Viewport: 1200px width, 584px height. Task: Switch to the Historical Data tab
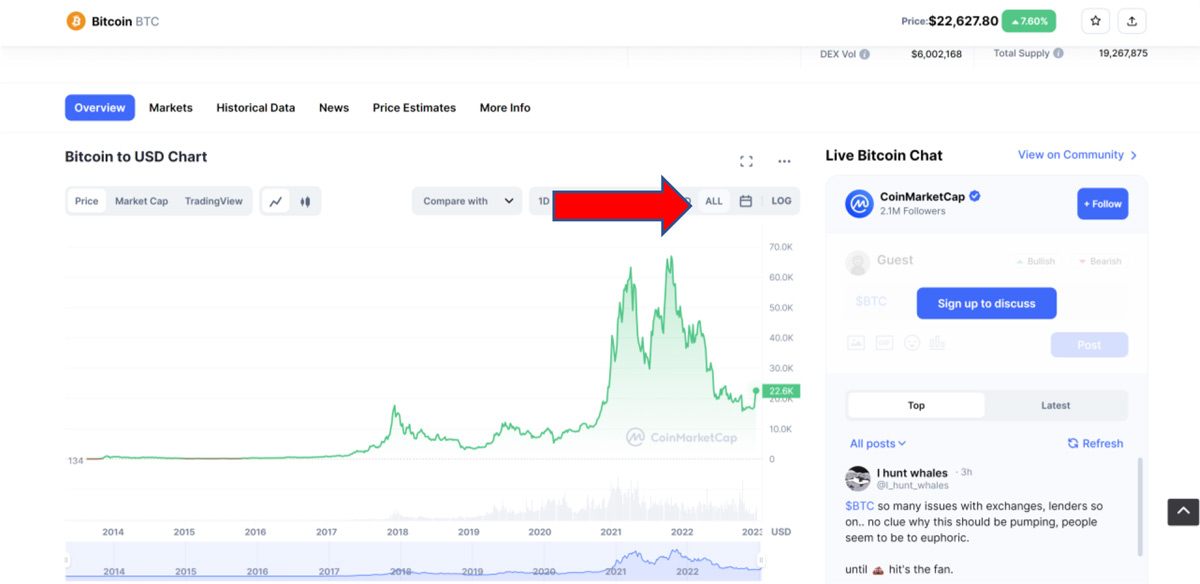255,108
